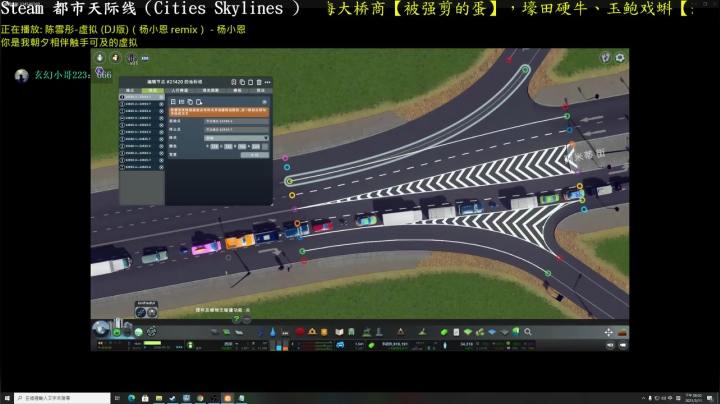
Task: Open the green highlighted active tab
Action: click(152, 90)
